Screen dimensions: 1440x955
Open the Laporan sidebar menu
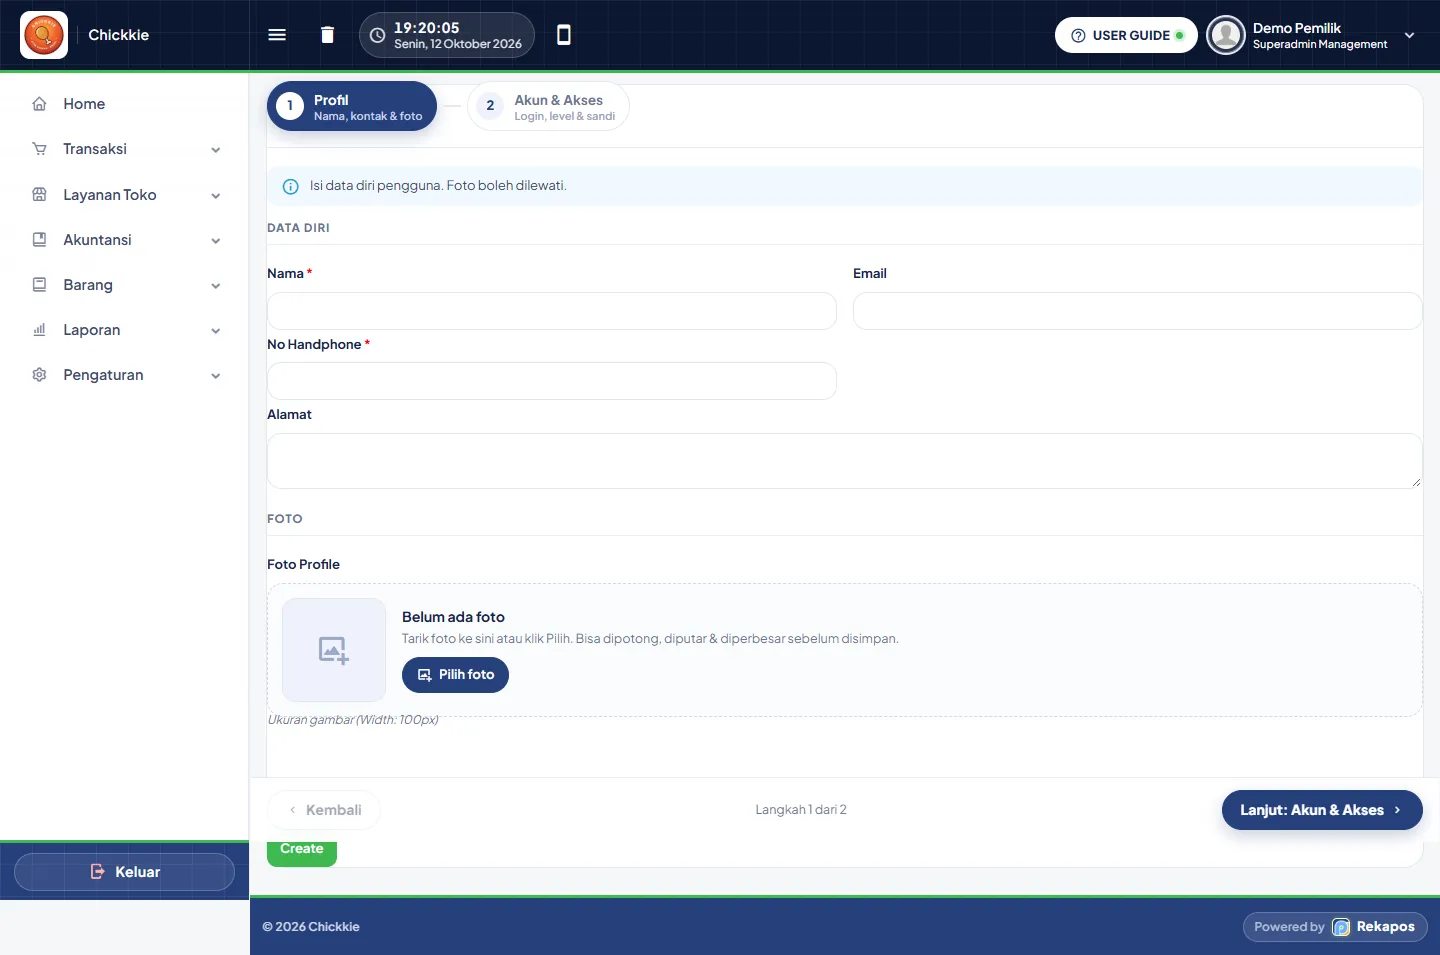(x=125, y=330)
